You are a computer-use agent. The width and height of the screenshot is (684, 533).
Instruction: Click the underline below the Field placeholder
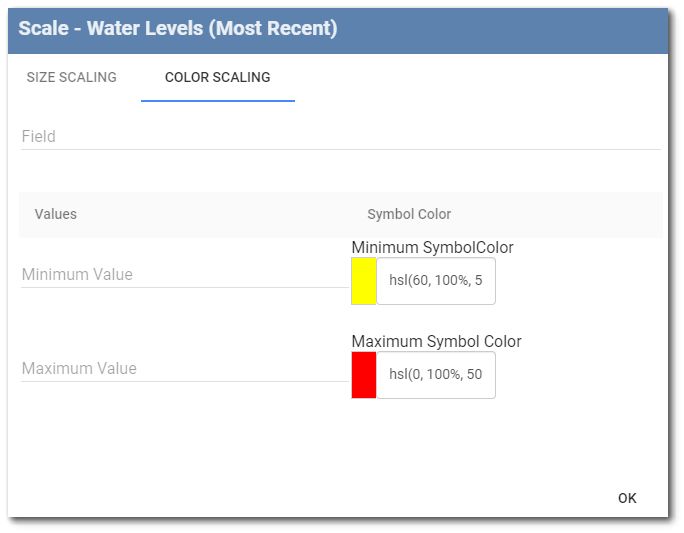340,150
